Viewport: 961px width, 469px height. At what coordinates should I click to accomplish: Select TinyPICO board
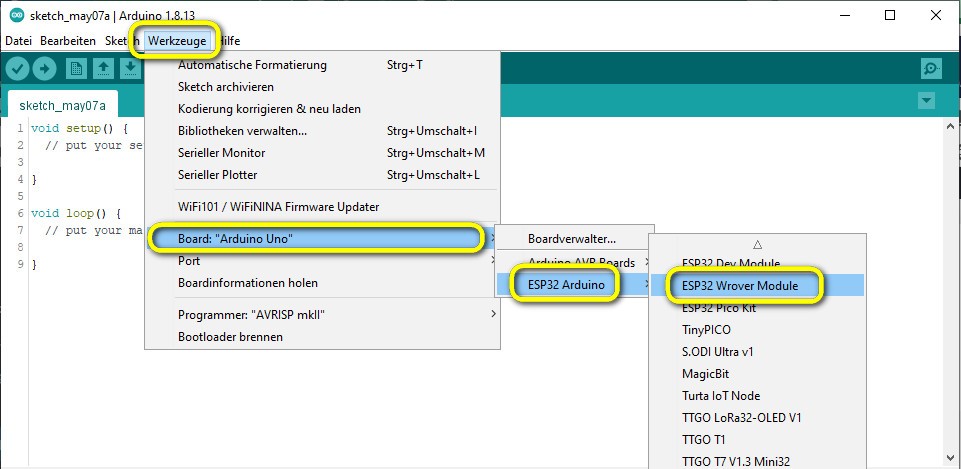[757, 330]
